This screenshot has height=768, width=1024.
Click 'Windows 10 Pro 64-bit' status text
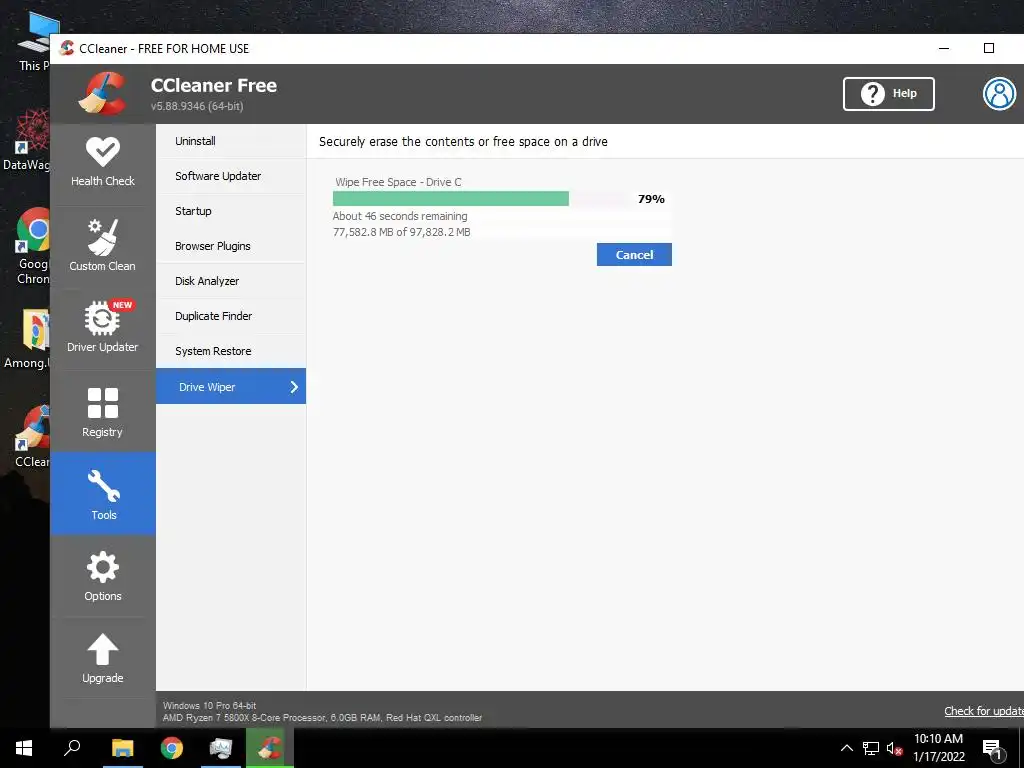pos(209,705)
